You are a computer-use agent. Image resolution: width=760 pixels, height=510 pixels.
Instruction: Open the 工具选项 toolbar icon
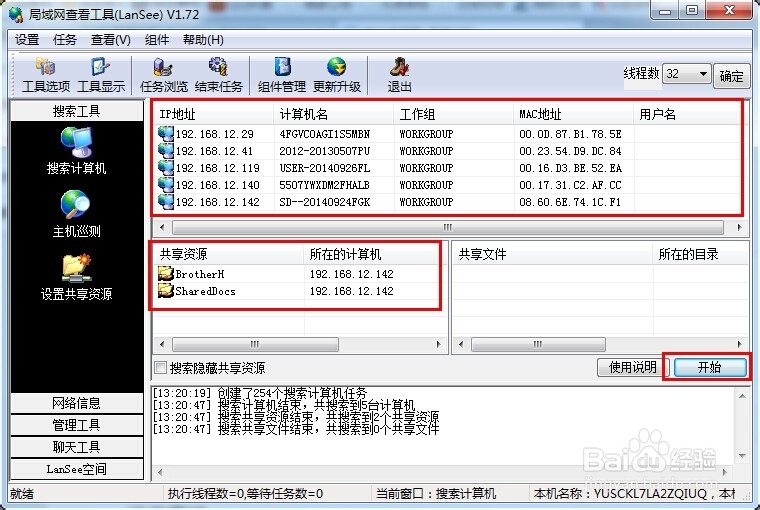(x=46, y=75)
